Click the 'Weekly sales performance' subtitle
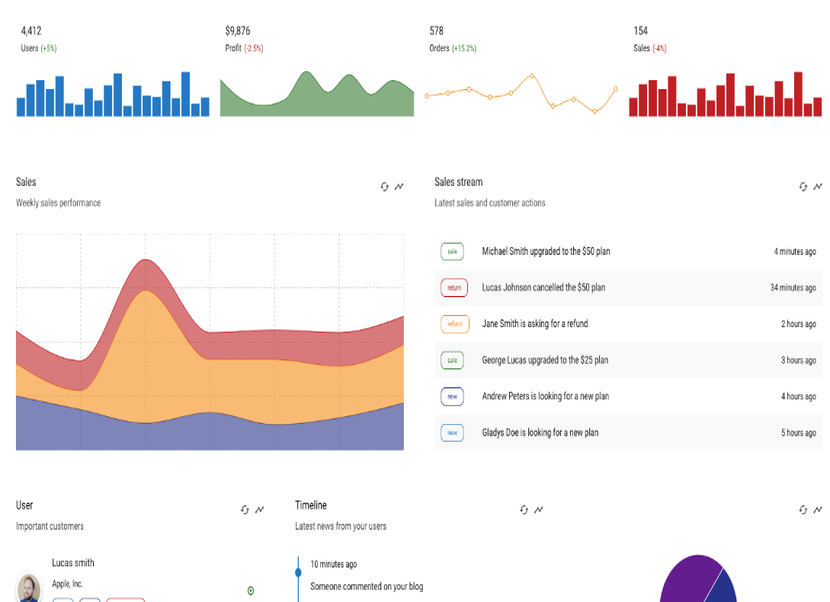 (x=58, y=203)
